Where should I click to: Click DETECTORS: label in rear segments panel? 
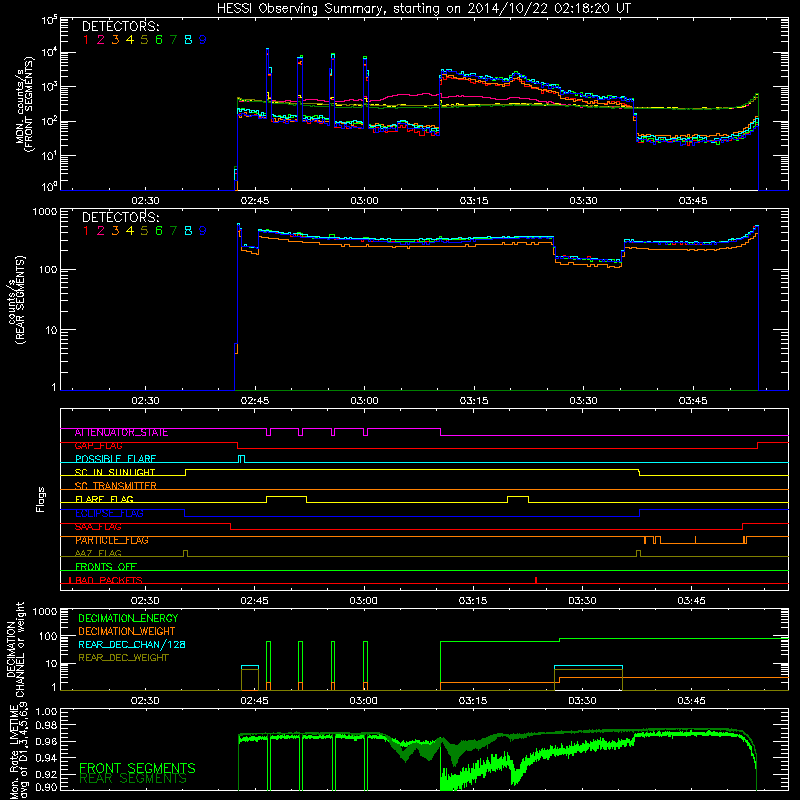coord(120,217)
